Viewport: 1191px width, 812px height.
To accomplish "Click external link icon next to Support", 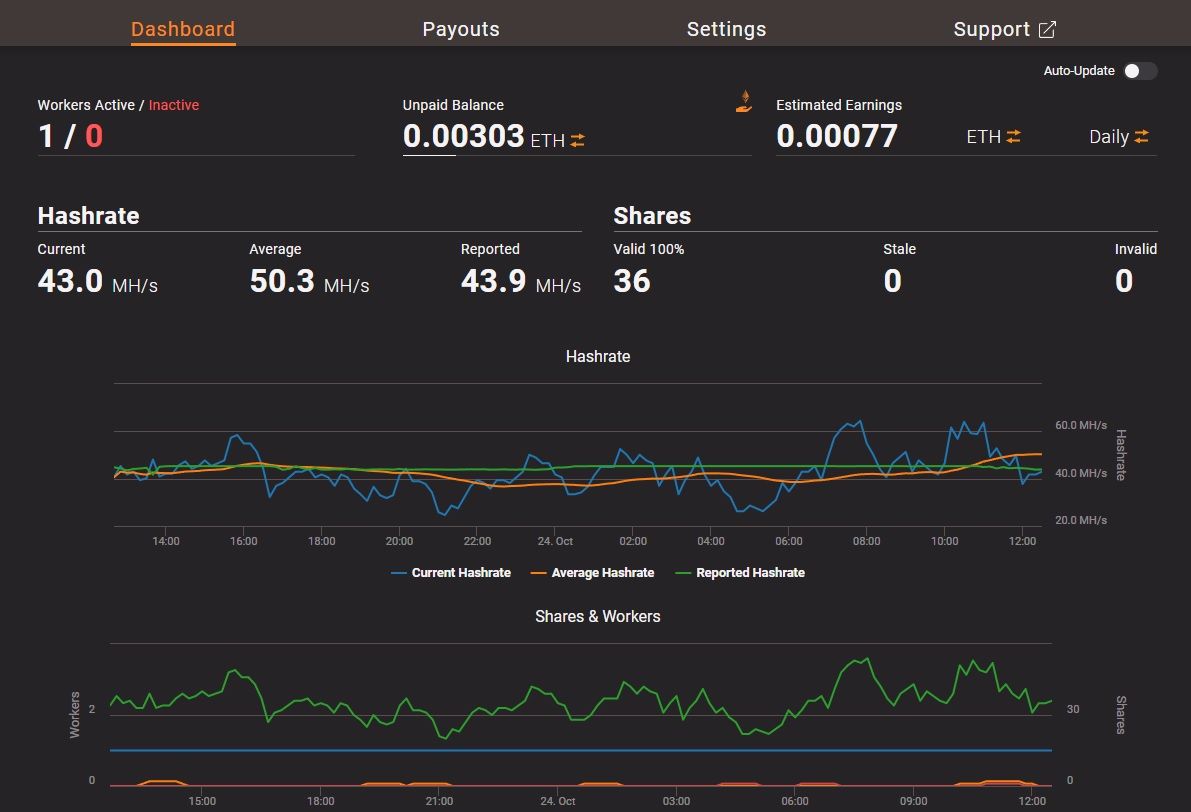I will 1047,30.
